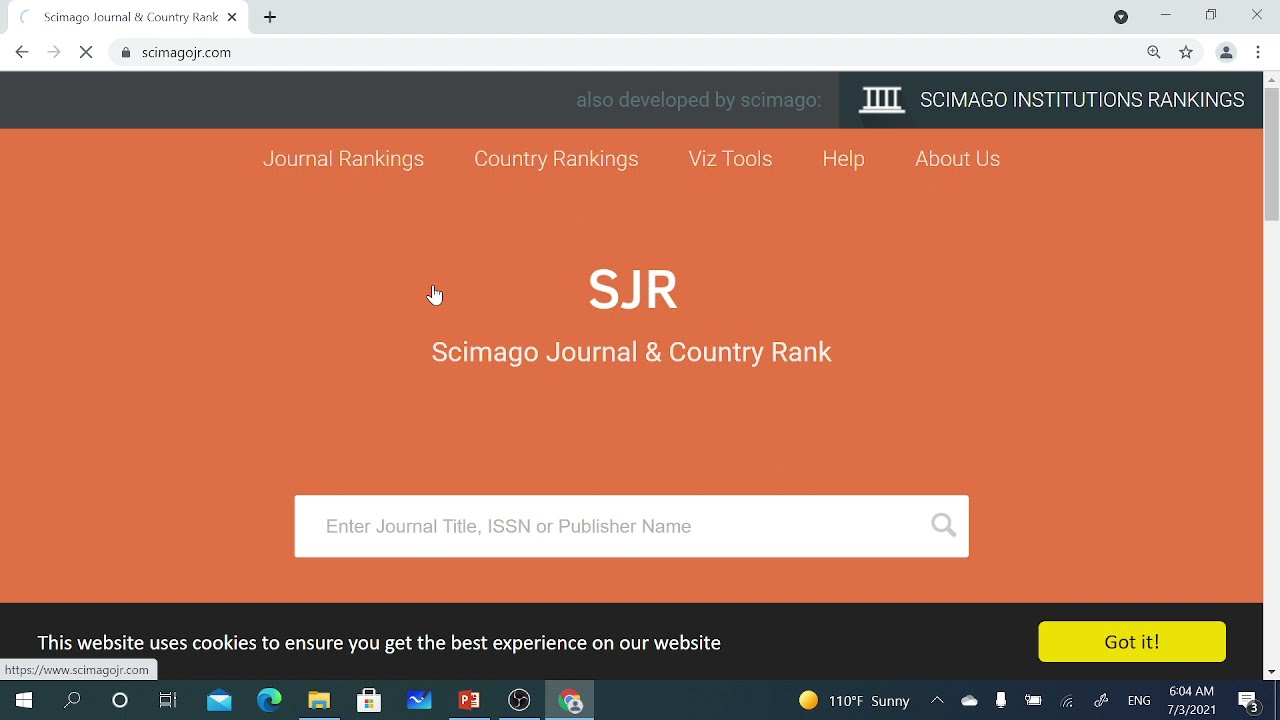The width and height of the screenshot is (1280, 720).
Task: Bookmark this page with star icon
Action: (x=1186, y=52)
